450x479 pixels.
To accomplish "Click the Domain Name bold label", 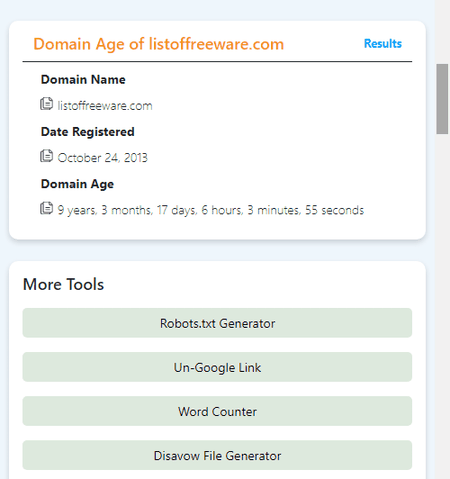I will tap(83, 80).
